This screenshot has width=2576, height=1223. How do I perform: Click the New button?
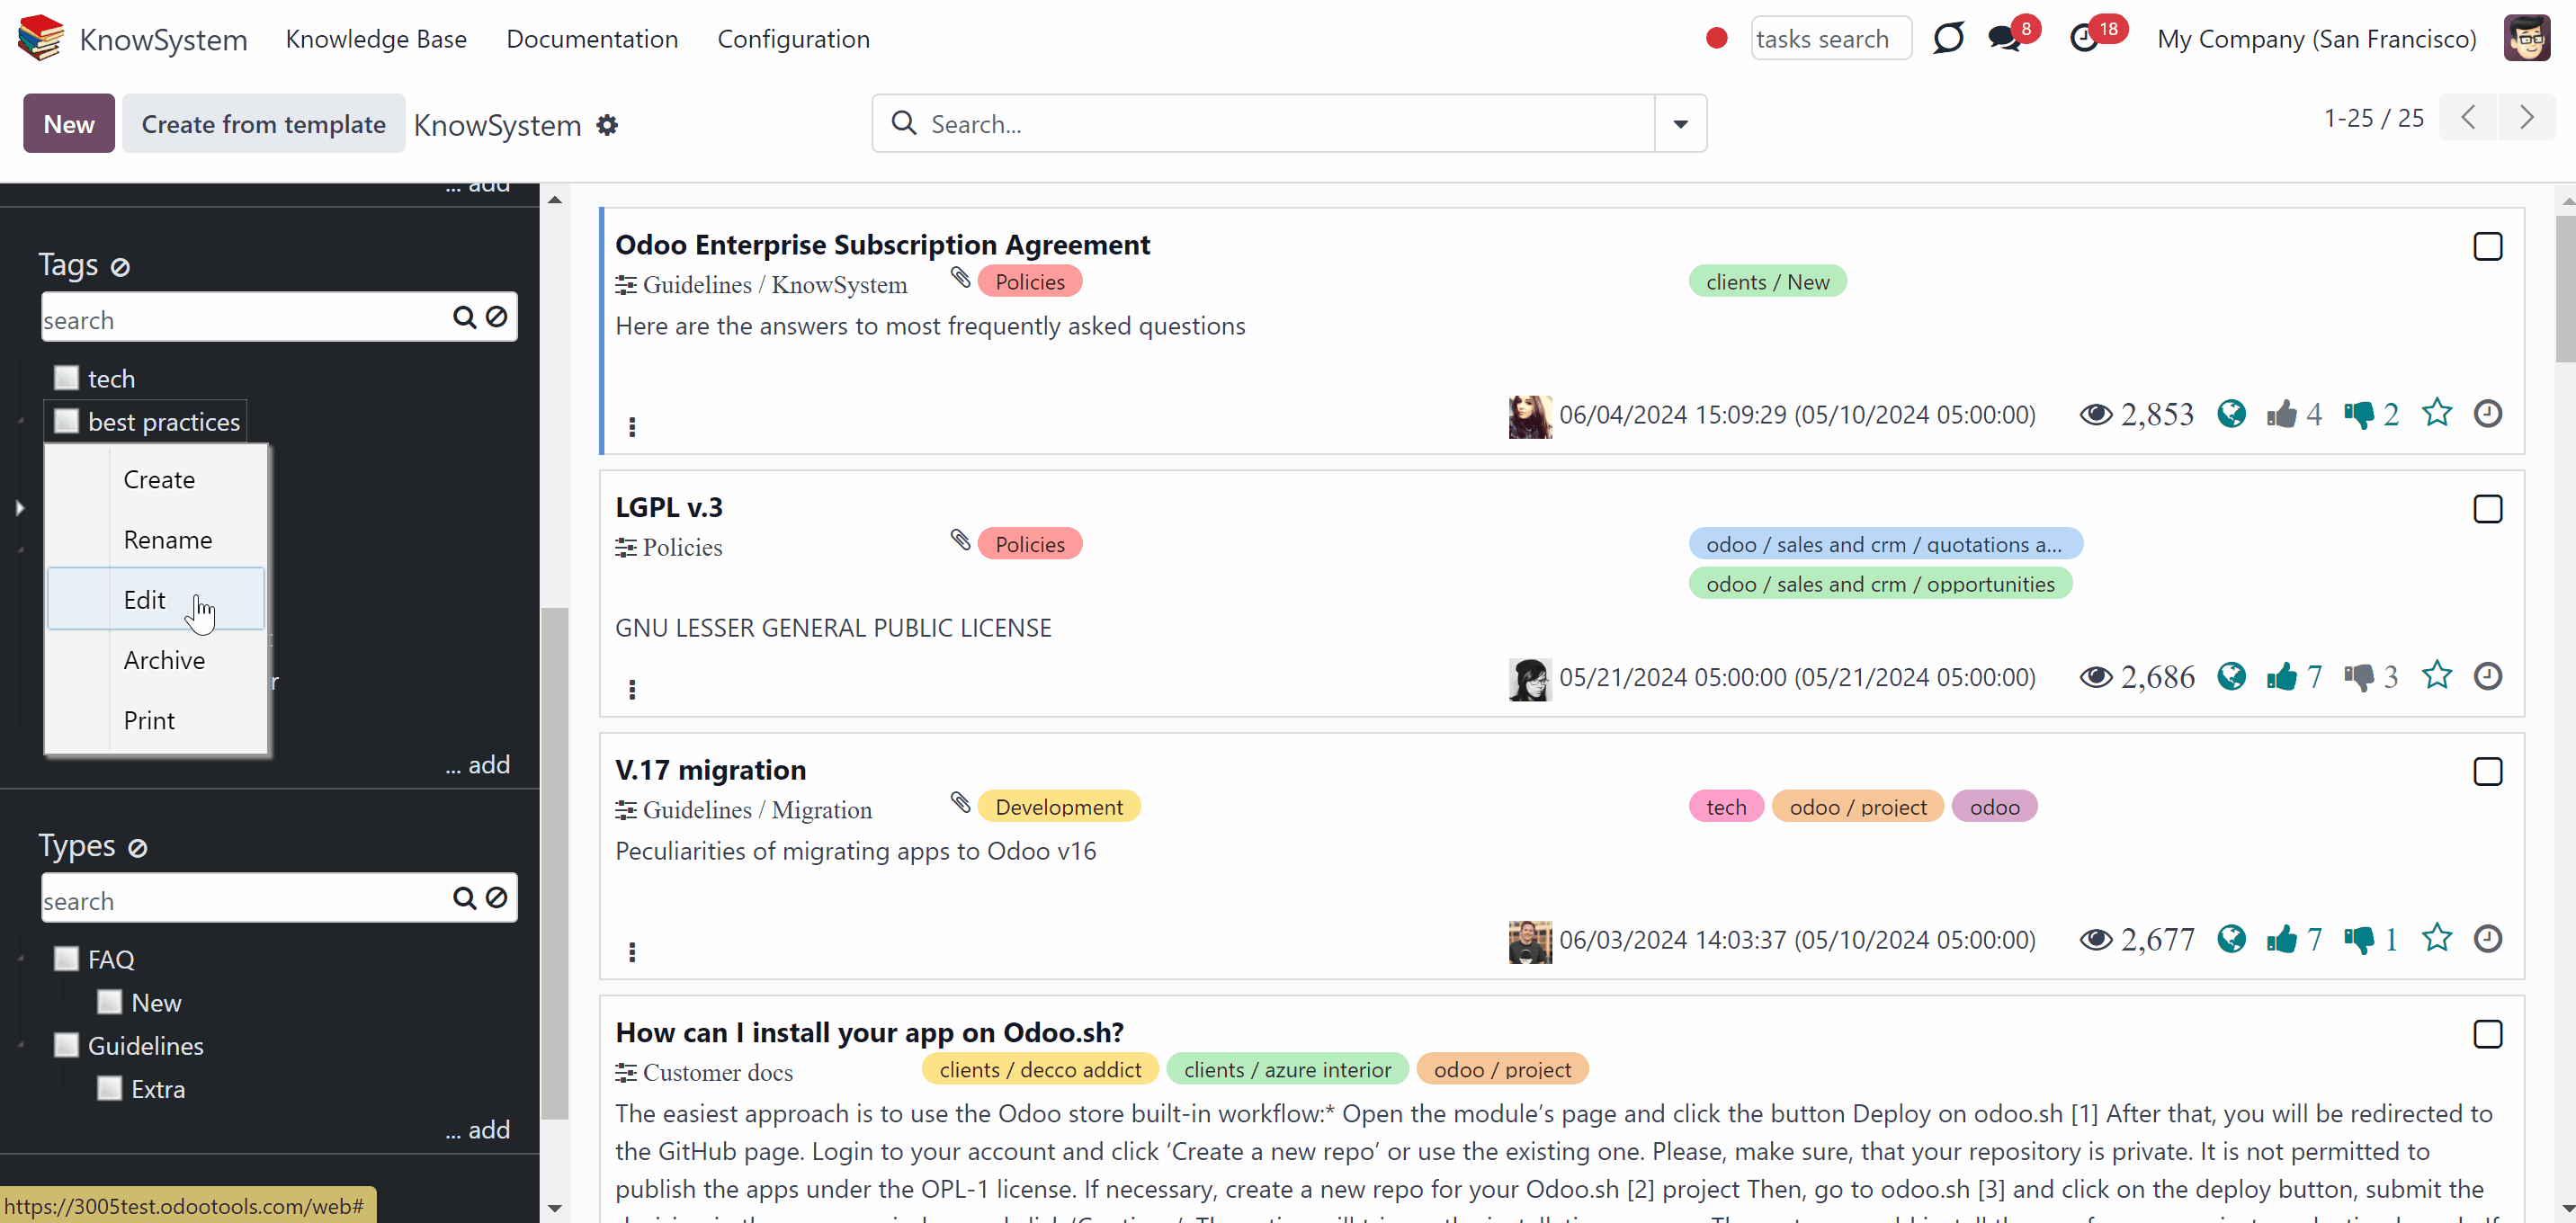[x=69, y=124]
